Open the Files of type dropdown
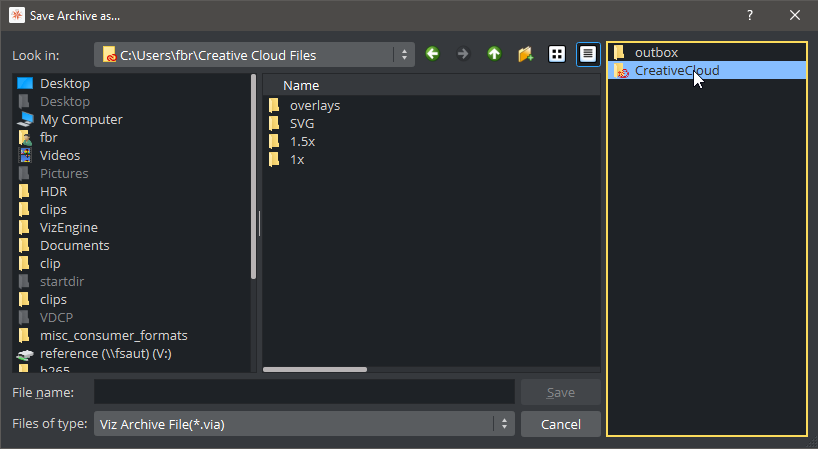 pyautogui.click(x=505, y=424)
